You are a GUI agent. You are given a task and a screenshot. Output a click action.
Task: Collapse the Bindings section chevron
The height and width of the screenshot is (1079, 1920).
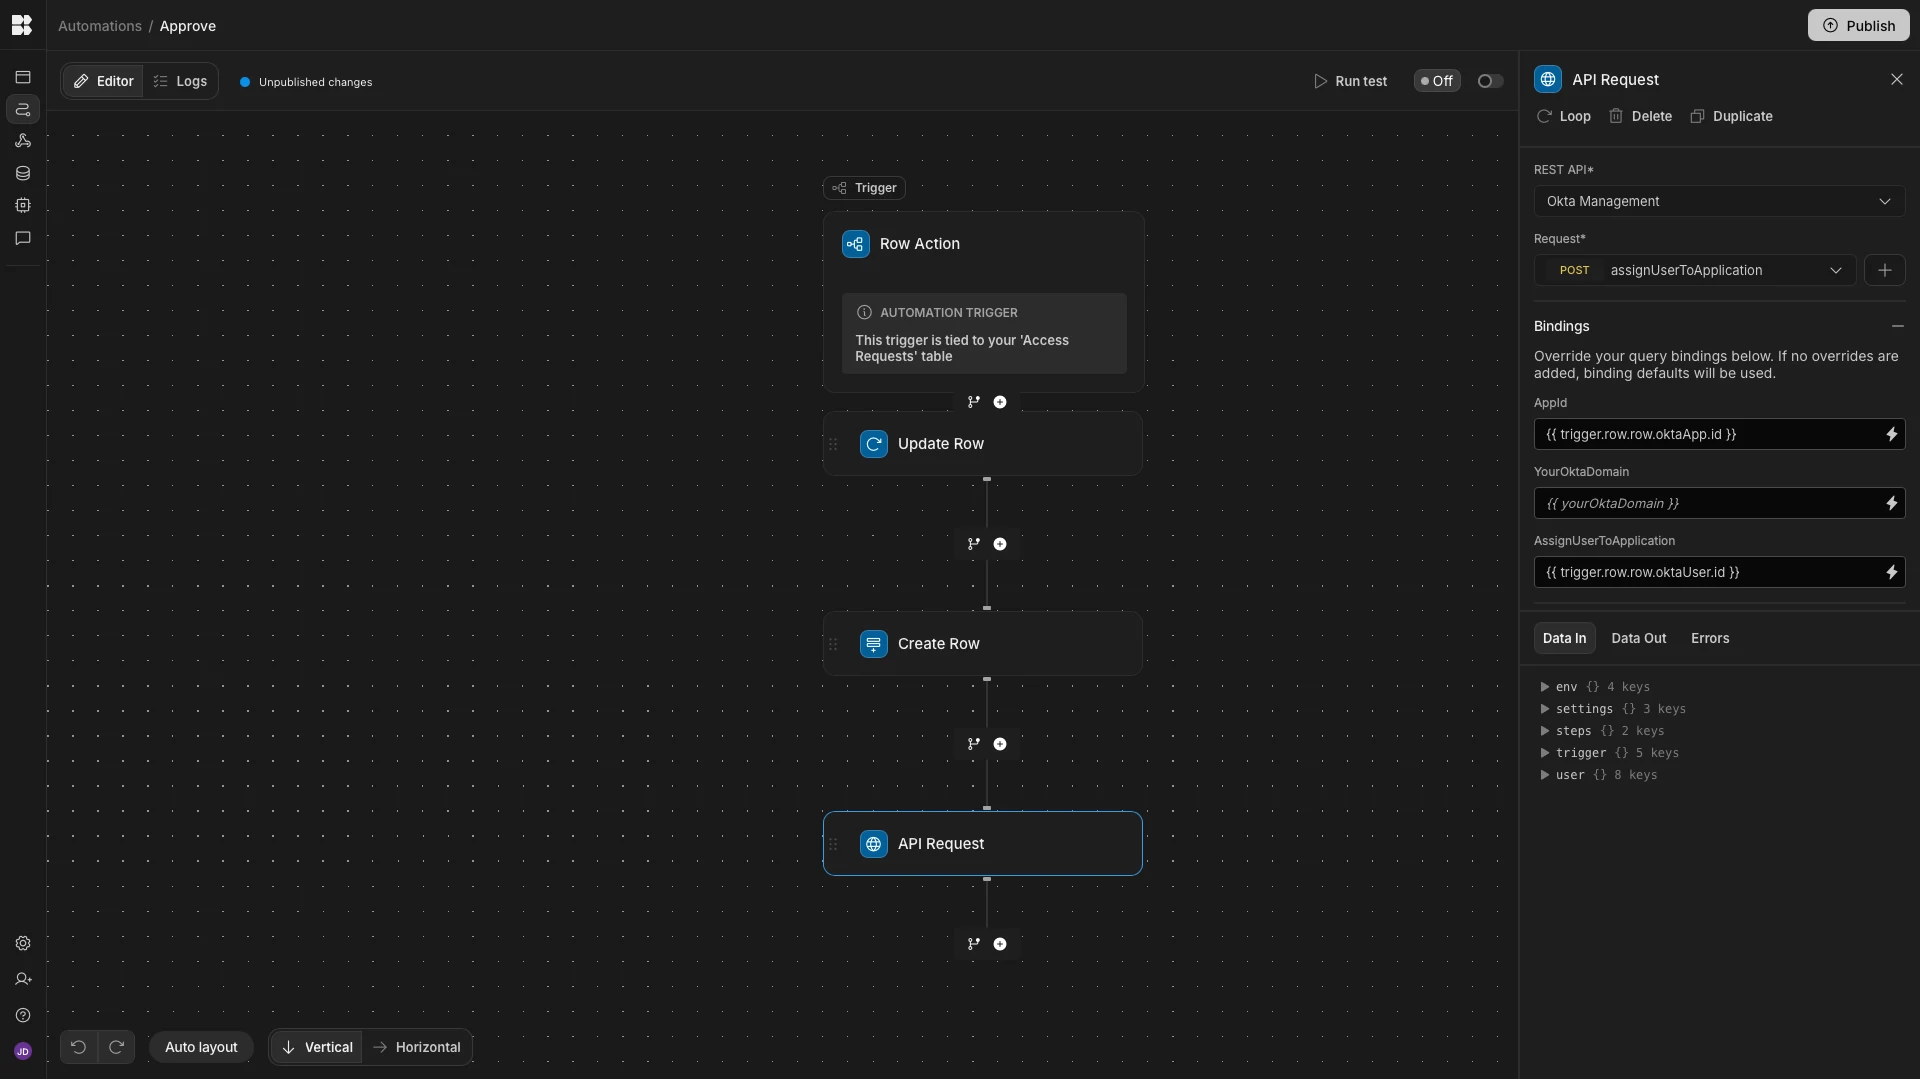point(1898,326)
